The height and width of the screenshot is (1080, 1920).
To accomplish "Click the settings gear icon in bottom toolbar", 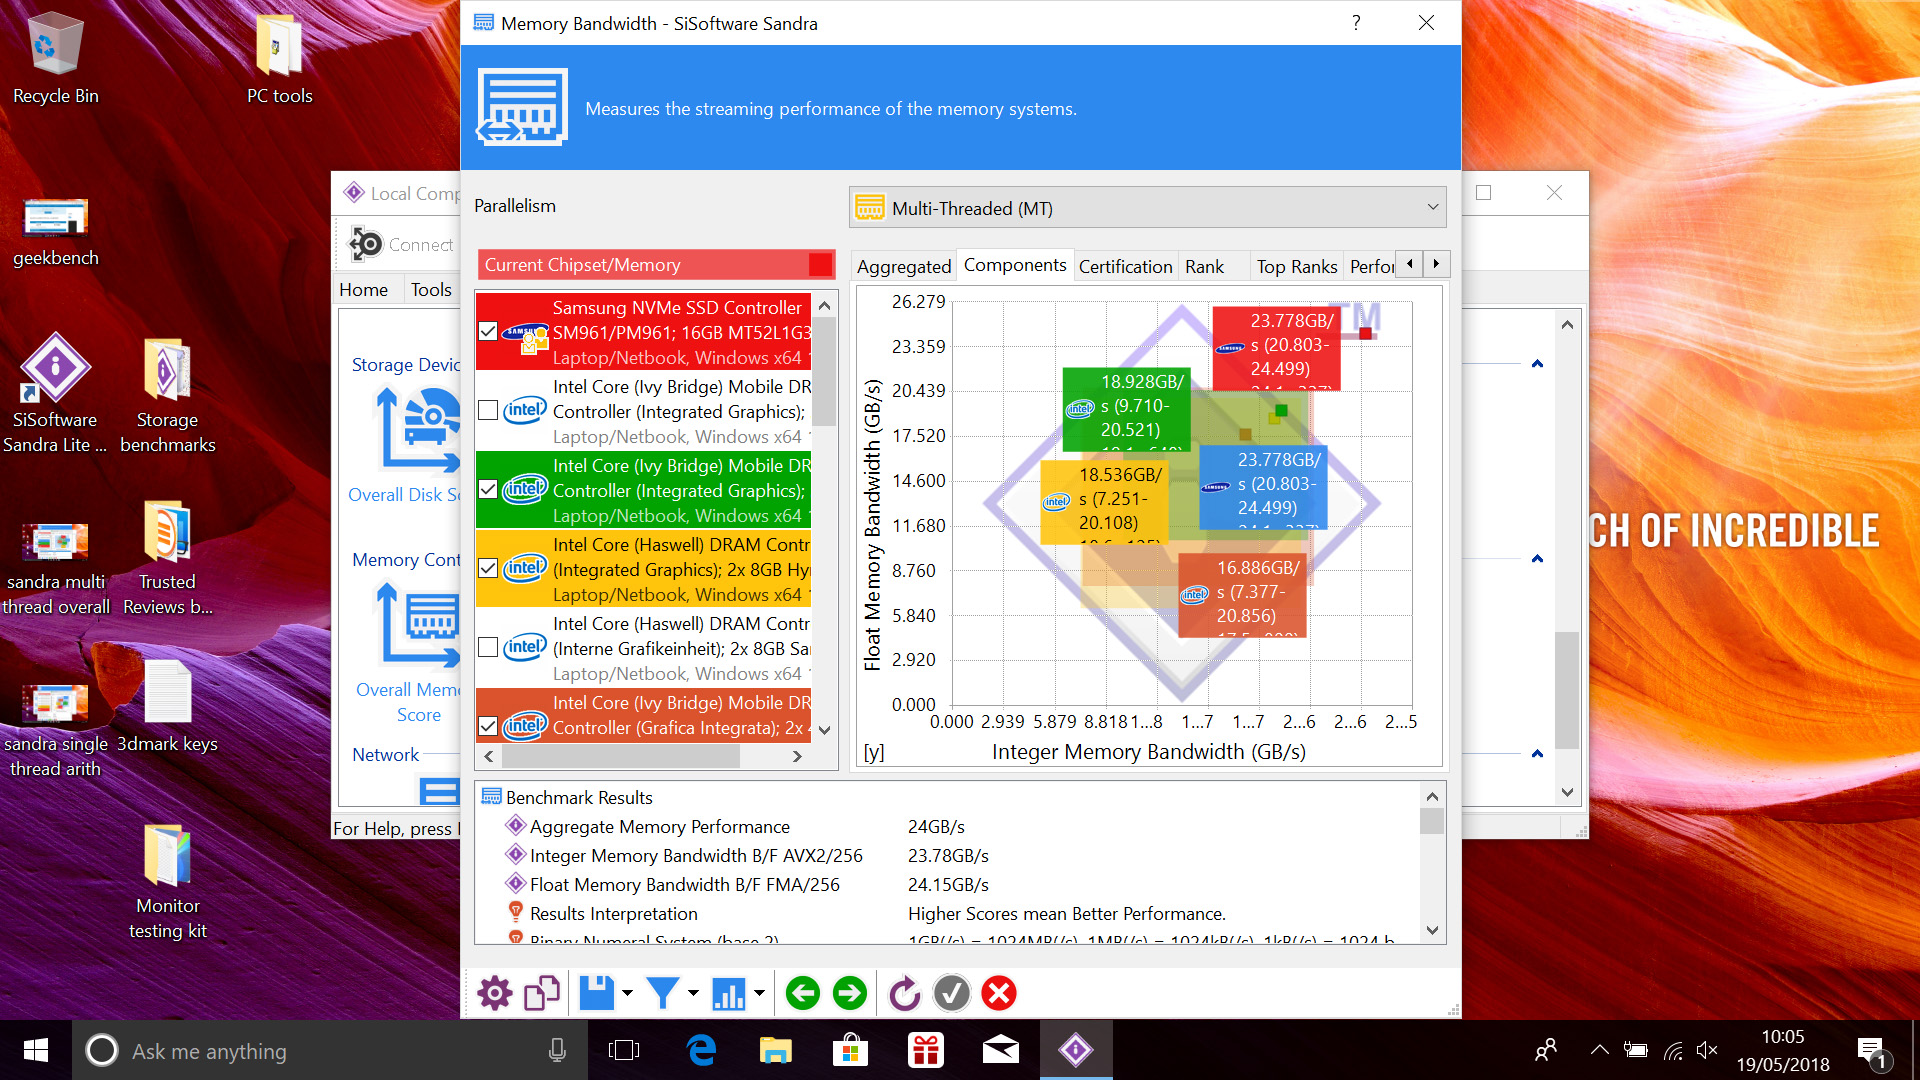I will point(494,993).
